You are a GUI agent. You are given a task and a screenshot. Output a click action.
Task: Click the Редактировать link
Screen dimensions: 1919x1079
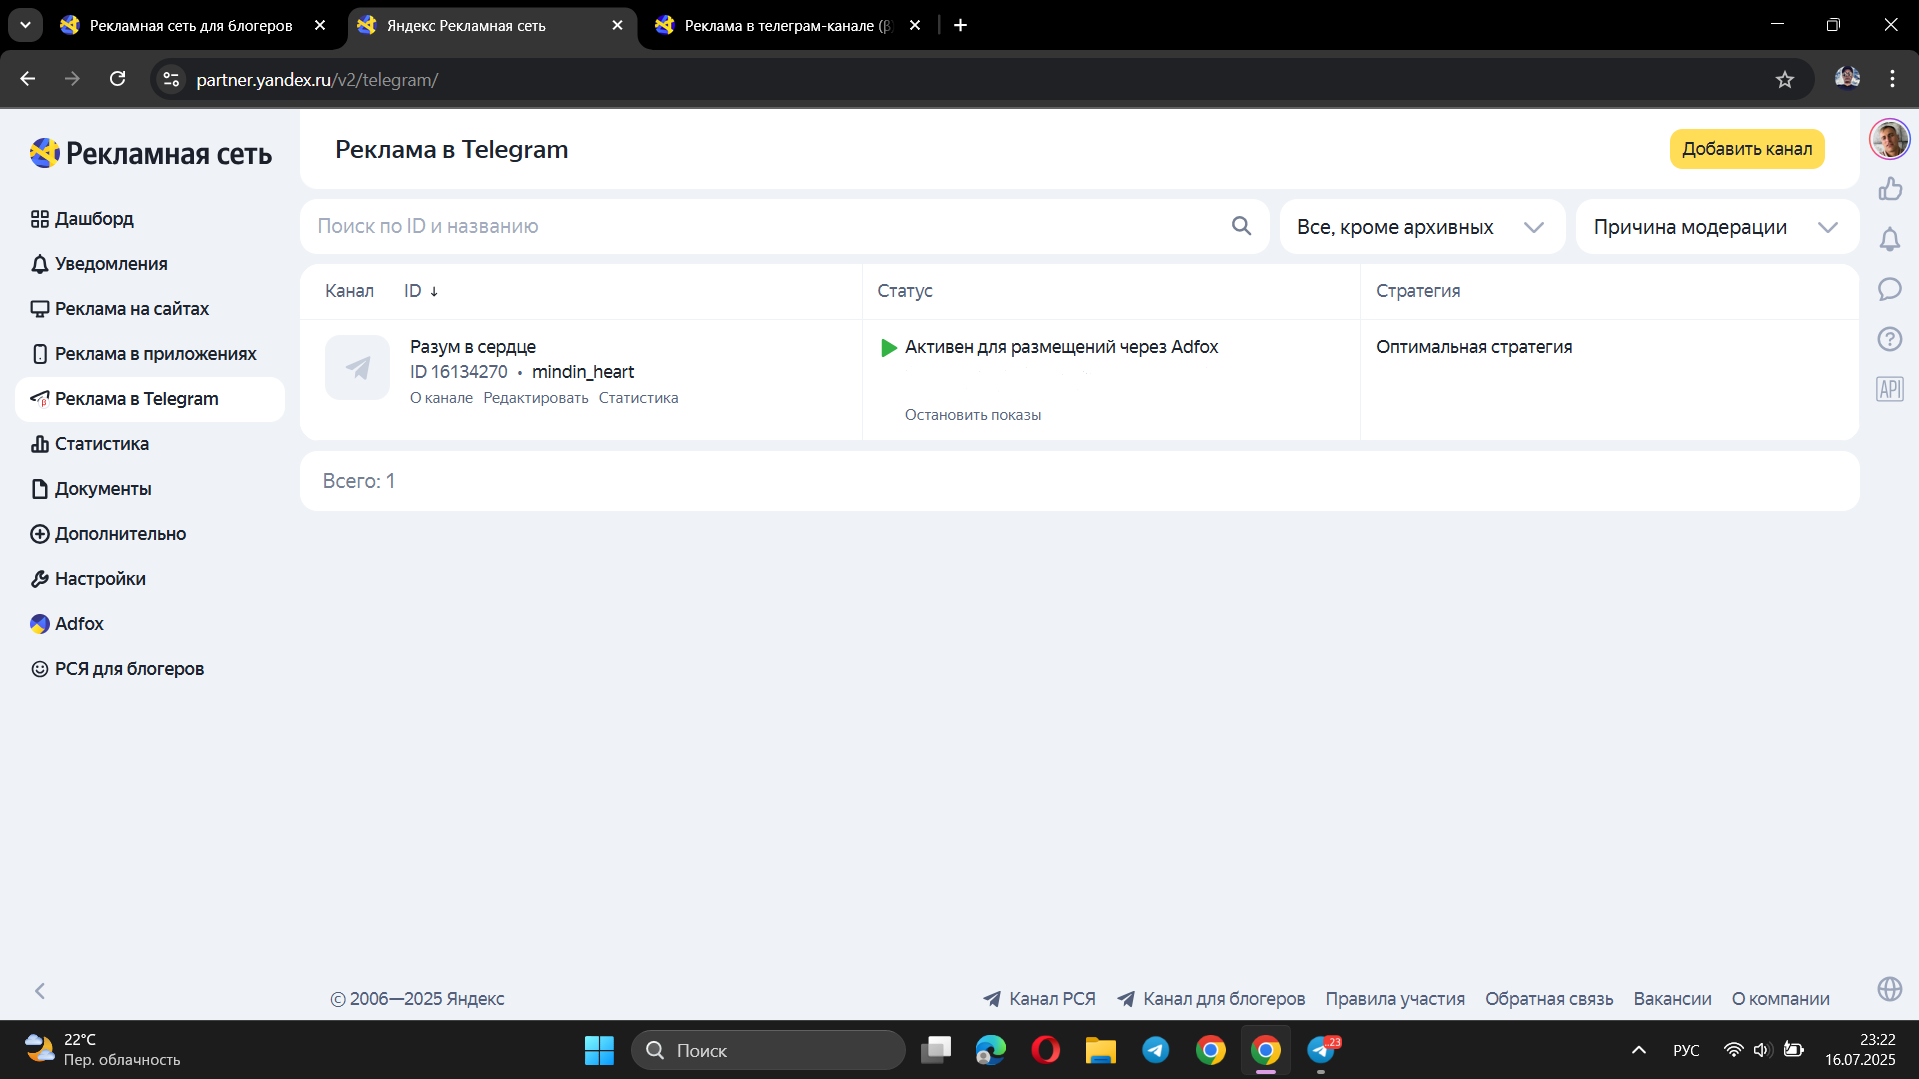[x=536, y=398]
